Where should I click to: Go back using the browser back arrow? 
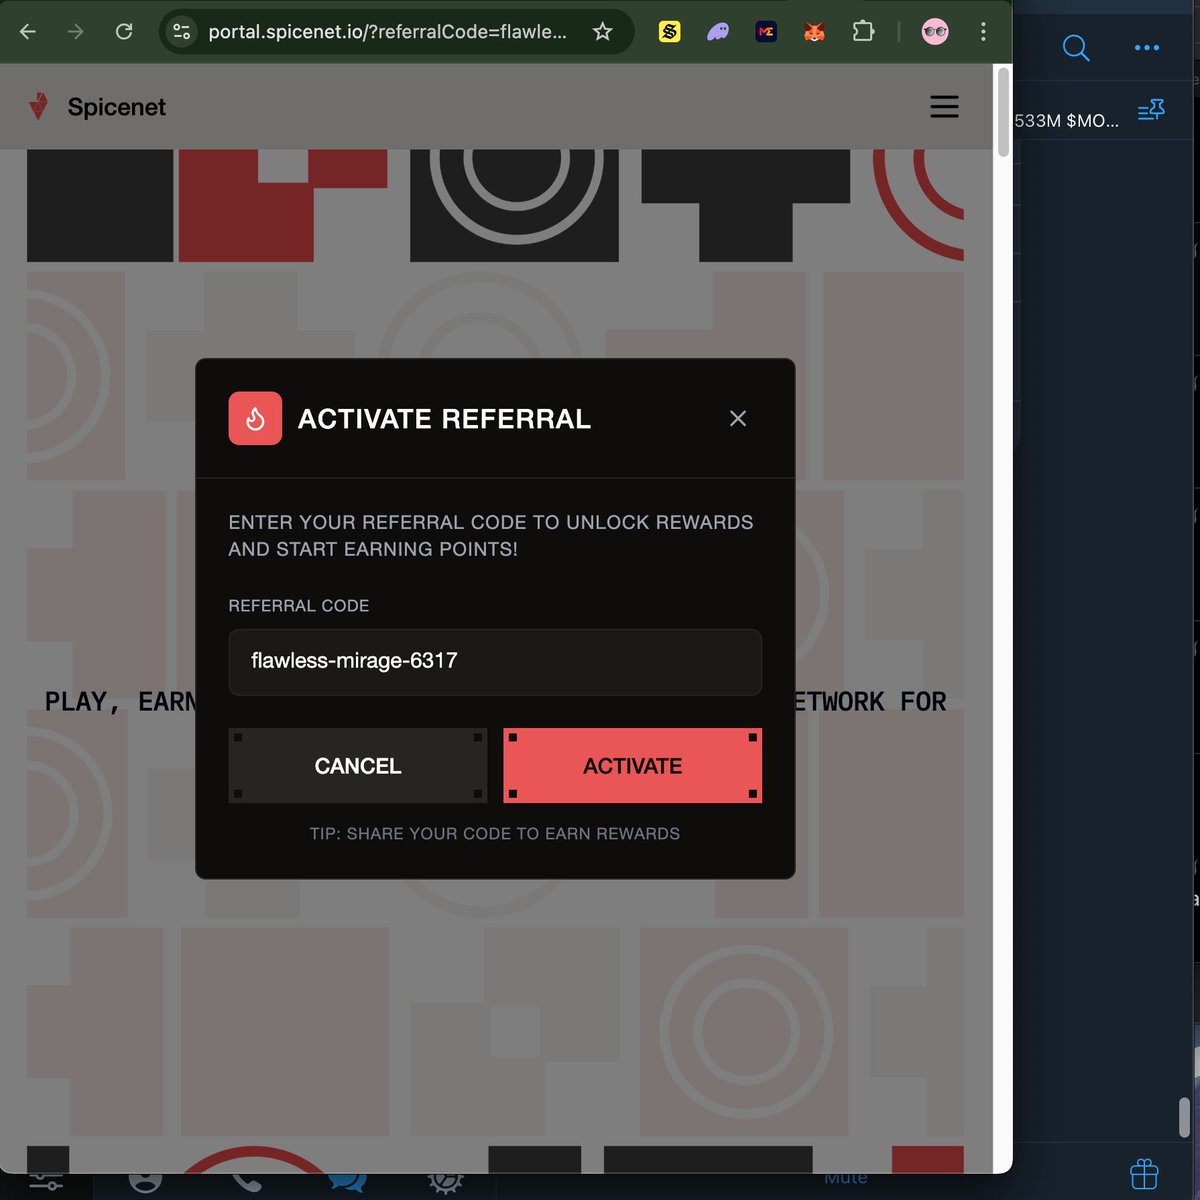28,32
